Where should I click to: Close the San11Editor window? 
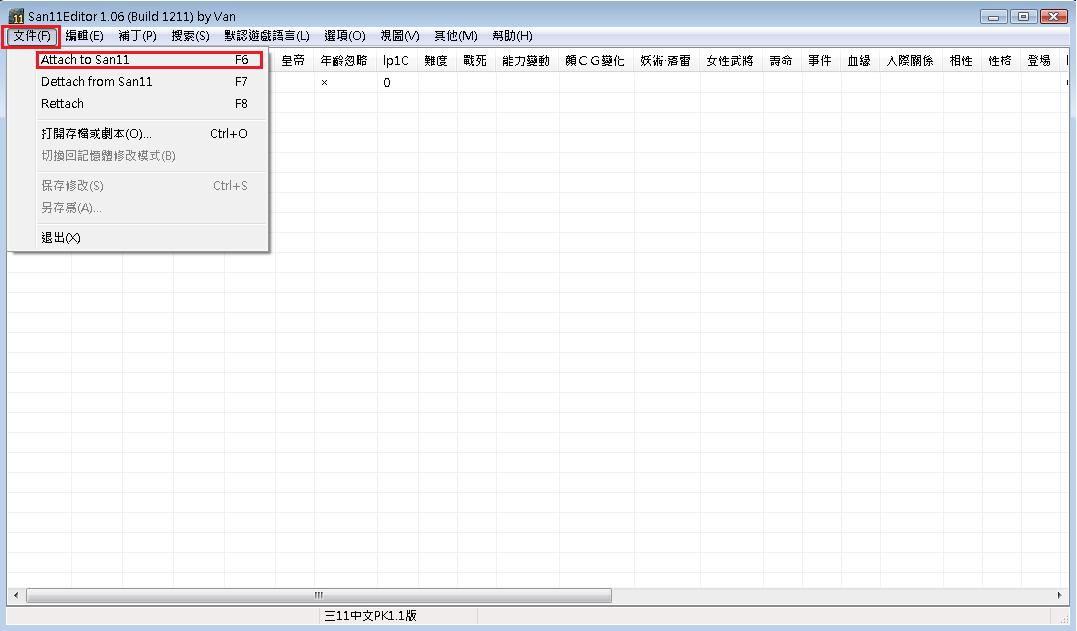click(x=1054, y=16)
